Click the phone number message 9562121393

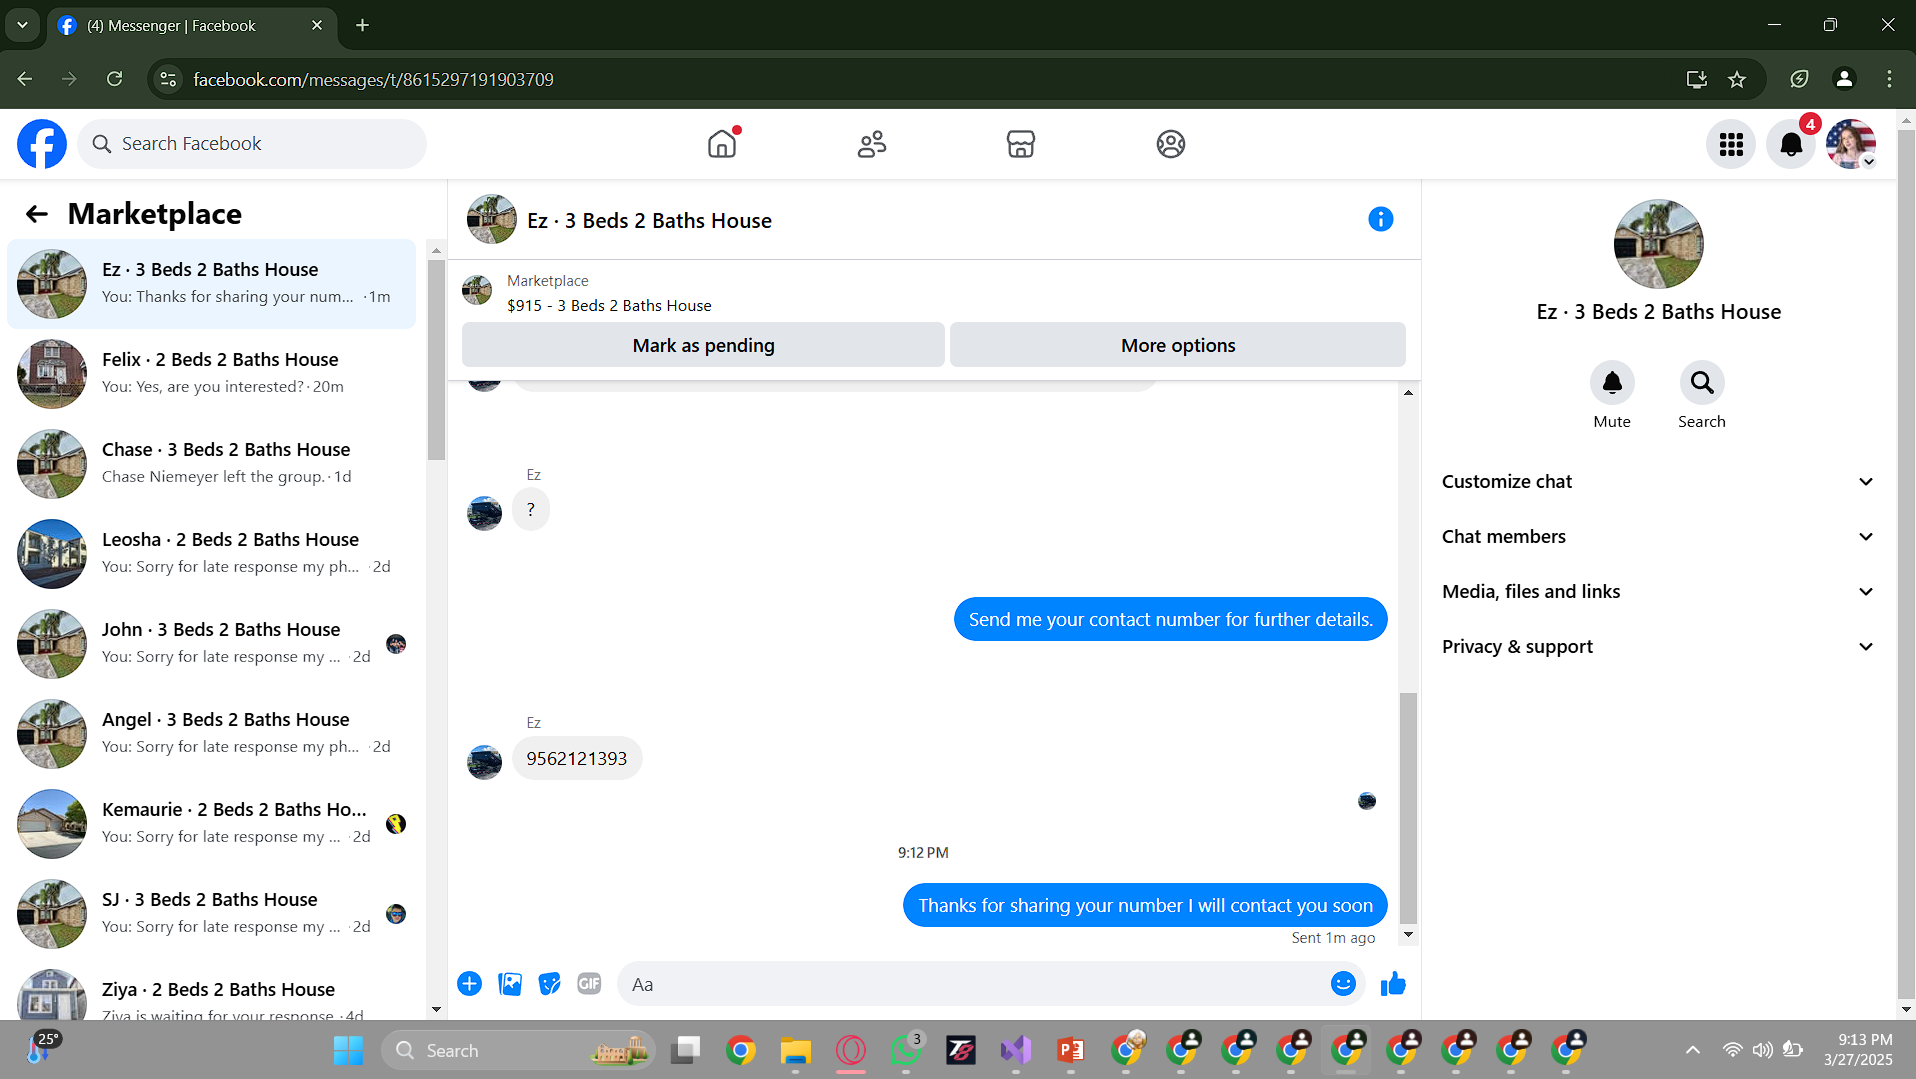pos(577,759)
